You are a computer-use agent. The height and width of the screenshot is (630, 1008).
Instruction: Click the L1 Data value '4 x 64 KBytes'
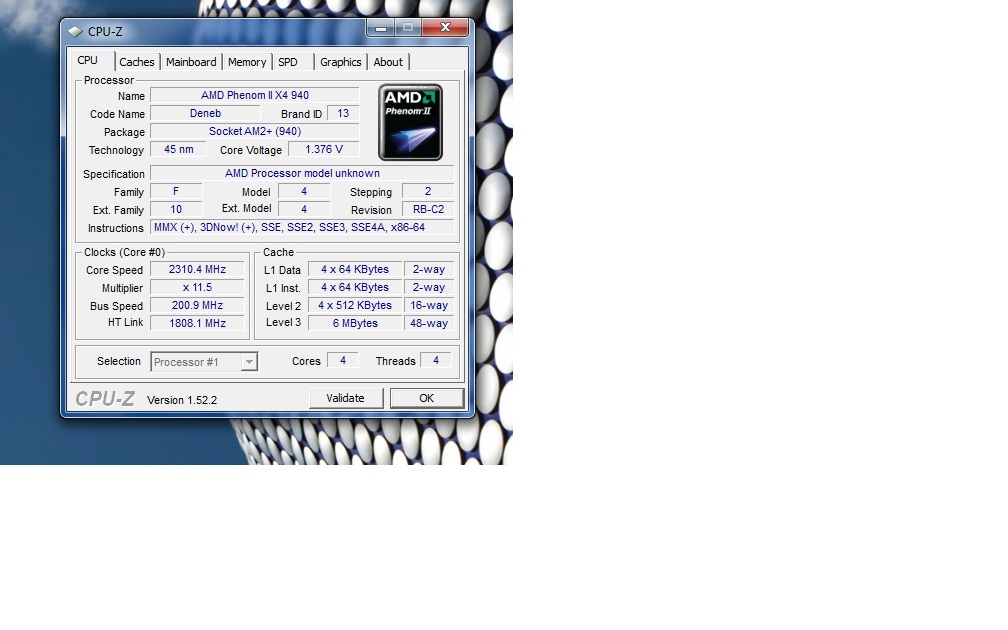click(x=355, y=269)
